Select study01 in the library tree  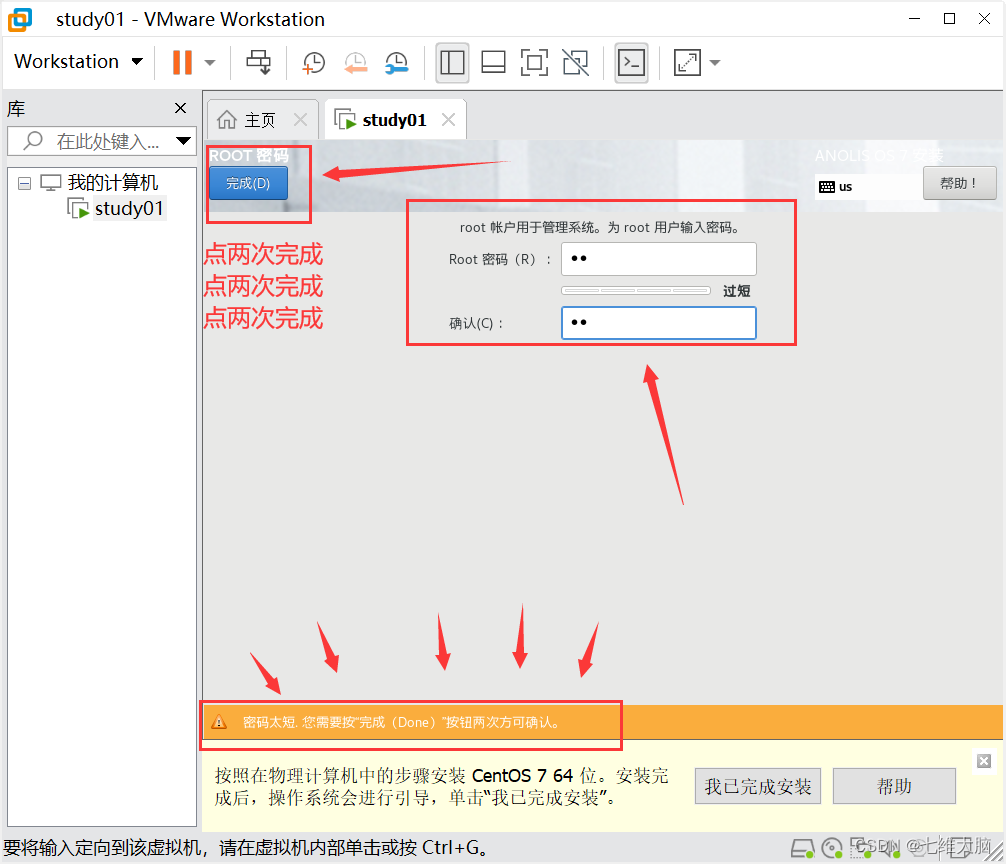128,208
